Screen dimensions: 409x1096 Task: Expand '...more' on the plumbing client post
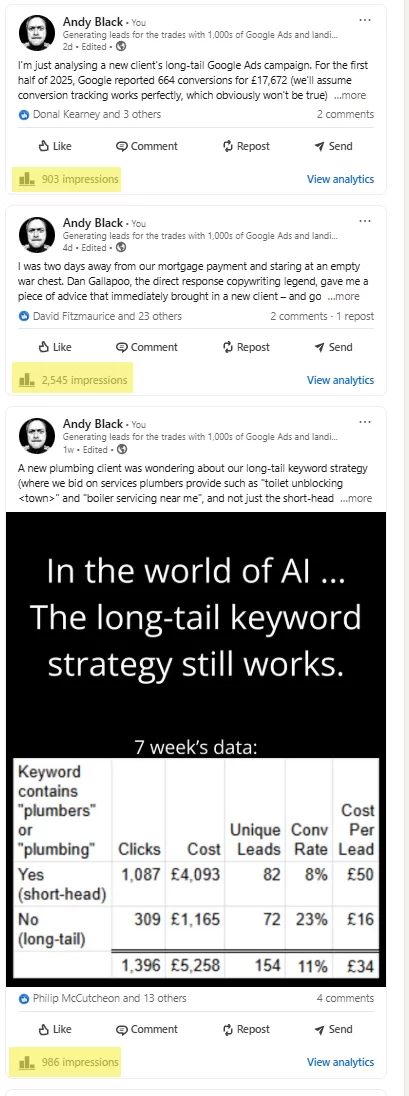click(356, 498)
